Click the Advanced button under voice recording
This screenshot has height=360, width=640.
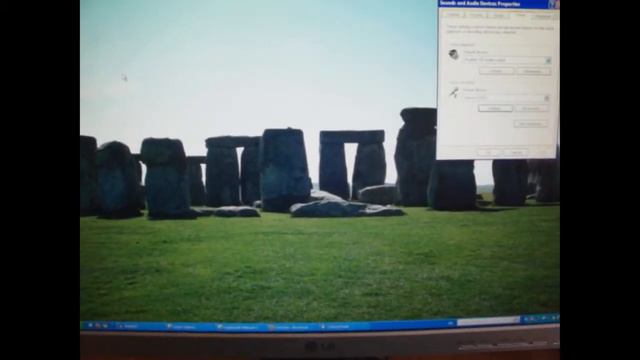pos(531,109)
